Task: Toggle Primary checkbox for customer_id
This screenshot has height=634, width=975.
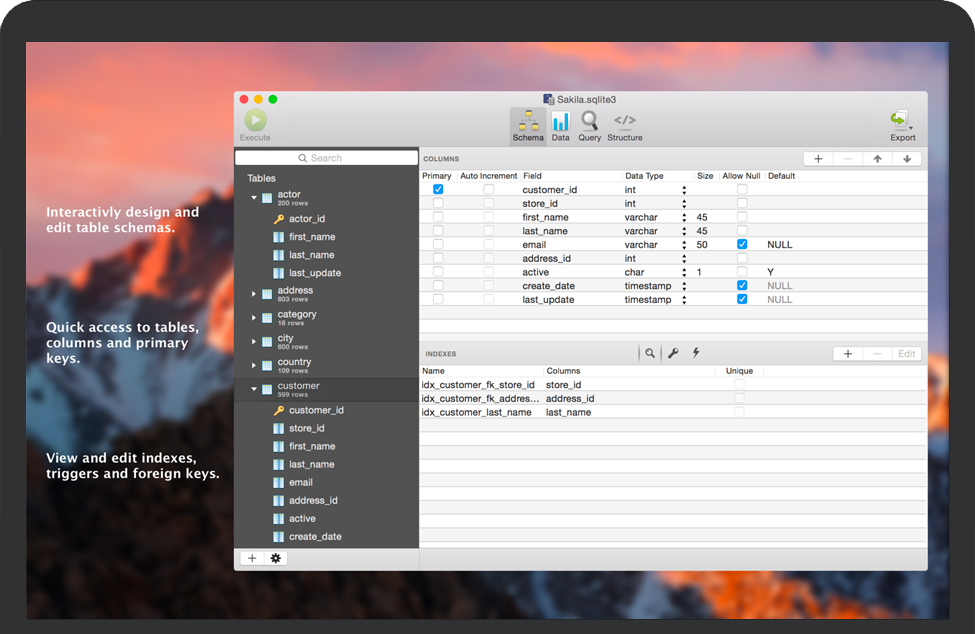Action: [438, 189]
